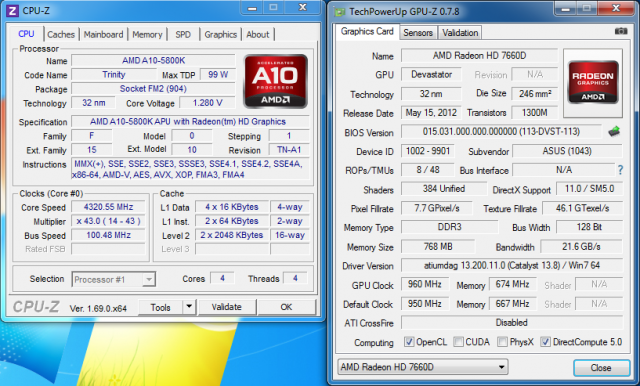Switch to the CPU tab
Viewport: 640px width, 386px height.
pyautogui.click(x=26, y=34)
